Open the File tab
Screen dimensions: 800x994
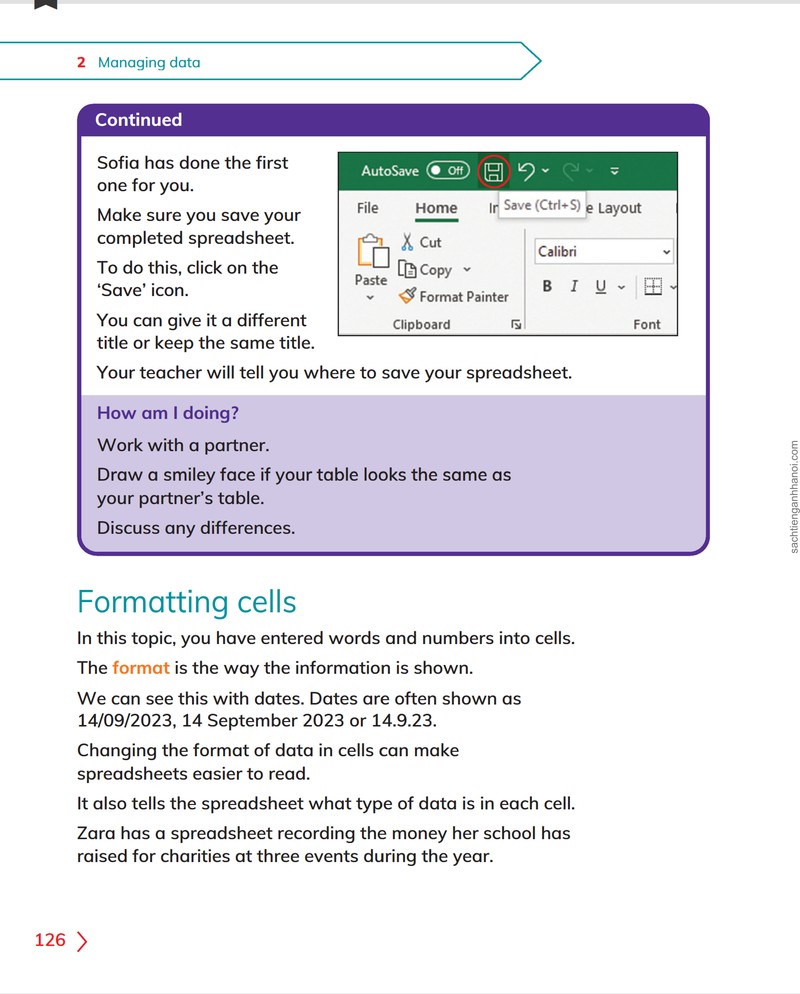tap(368, 208)
